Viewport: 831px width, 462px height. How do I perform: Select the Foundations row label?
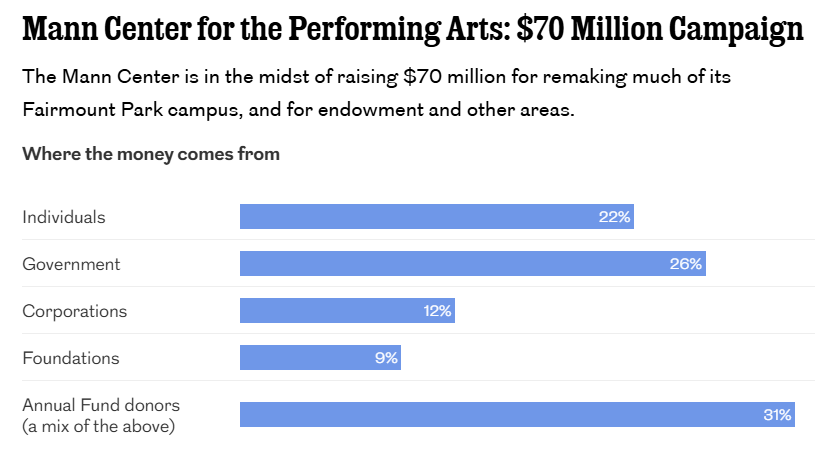click(71, 358)
